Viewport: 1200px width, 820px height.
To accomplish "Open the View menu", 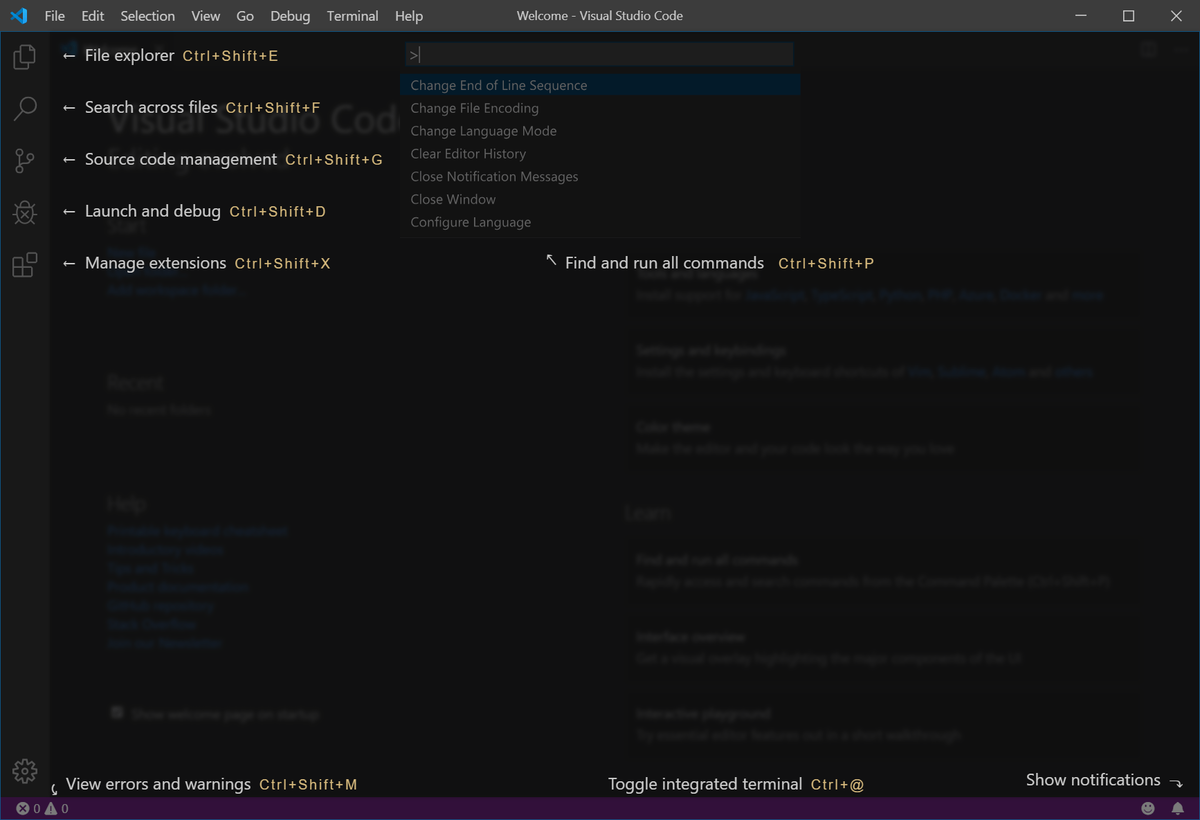I will [206, 16].
